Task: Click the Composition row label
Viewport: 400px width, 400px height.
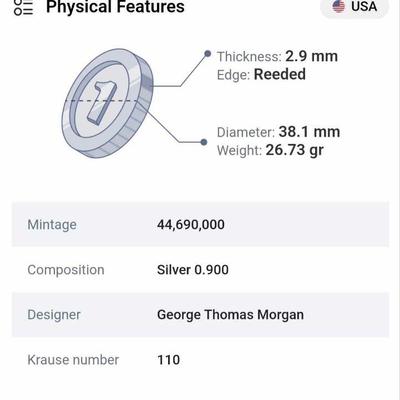Action: (x=66, y=270)
